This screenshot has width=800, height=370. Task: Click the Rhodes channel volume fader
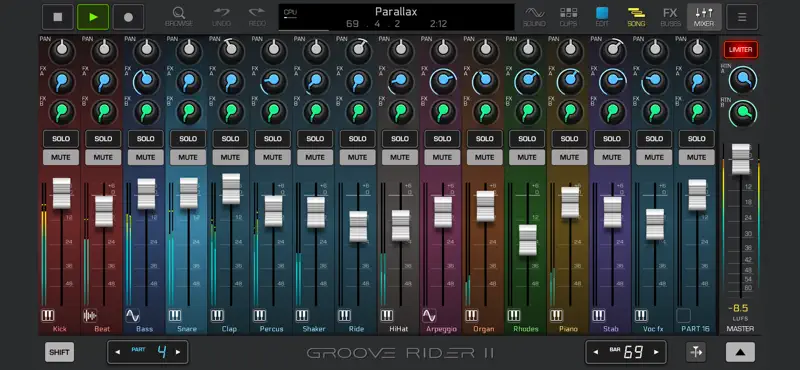pos(528,240)
